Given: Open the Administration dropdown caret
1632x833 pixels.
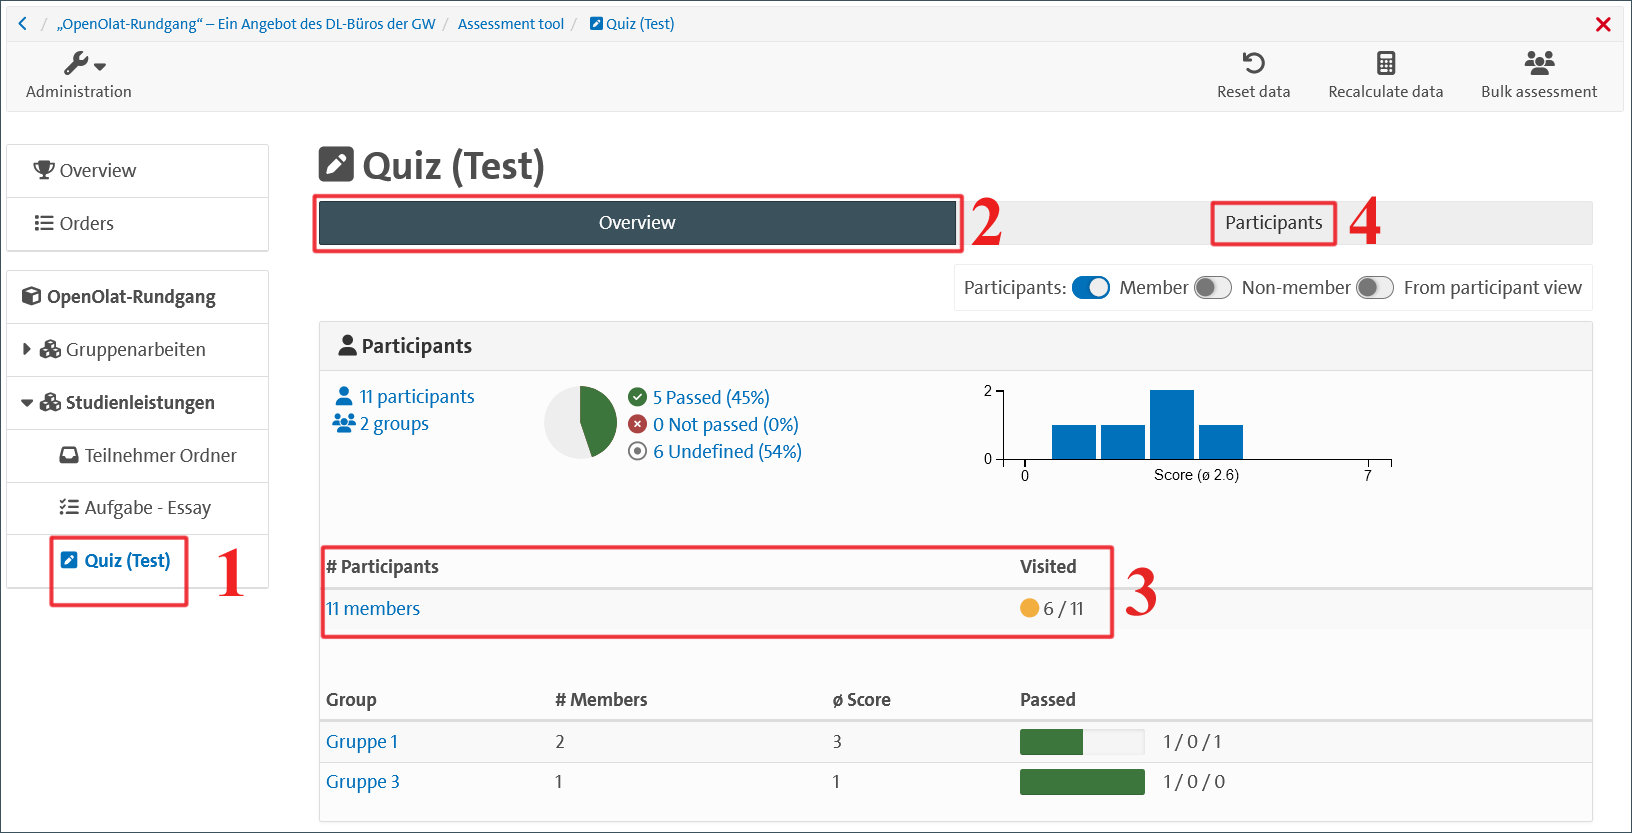Looking at the screenshot, I should pos(100,67).
